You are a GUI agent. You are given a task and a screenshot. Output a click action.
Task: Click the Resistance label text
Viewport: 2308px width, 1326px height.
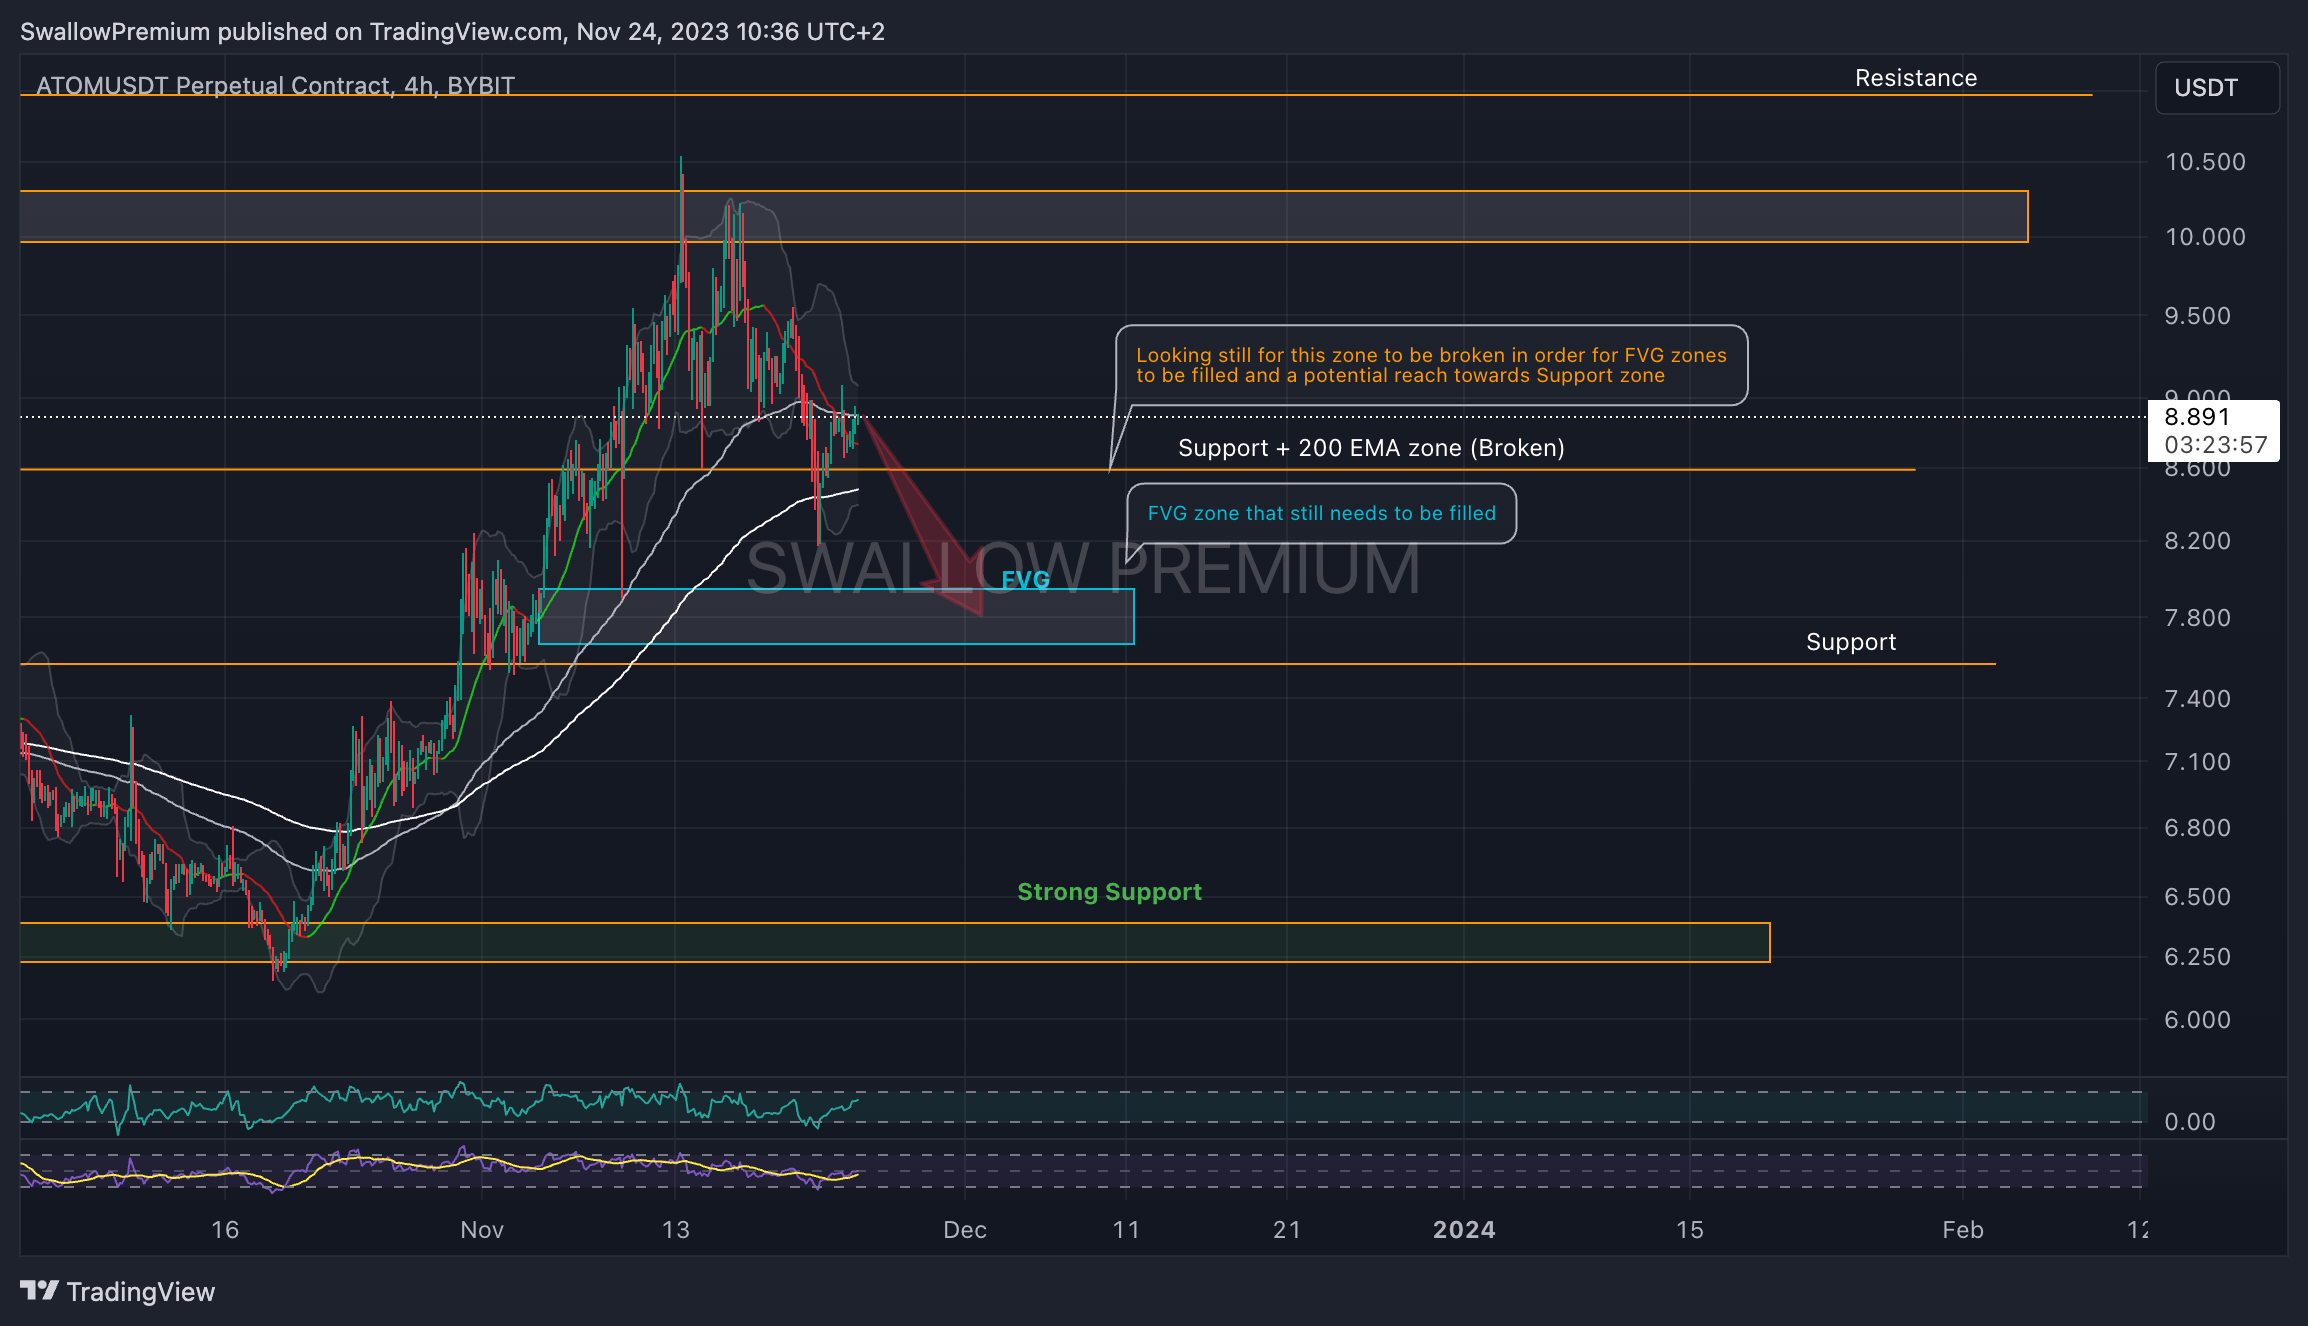point(1916,78)
